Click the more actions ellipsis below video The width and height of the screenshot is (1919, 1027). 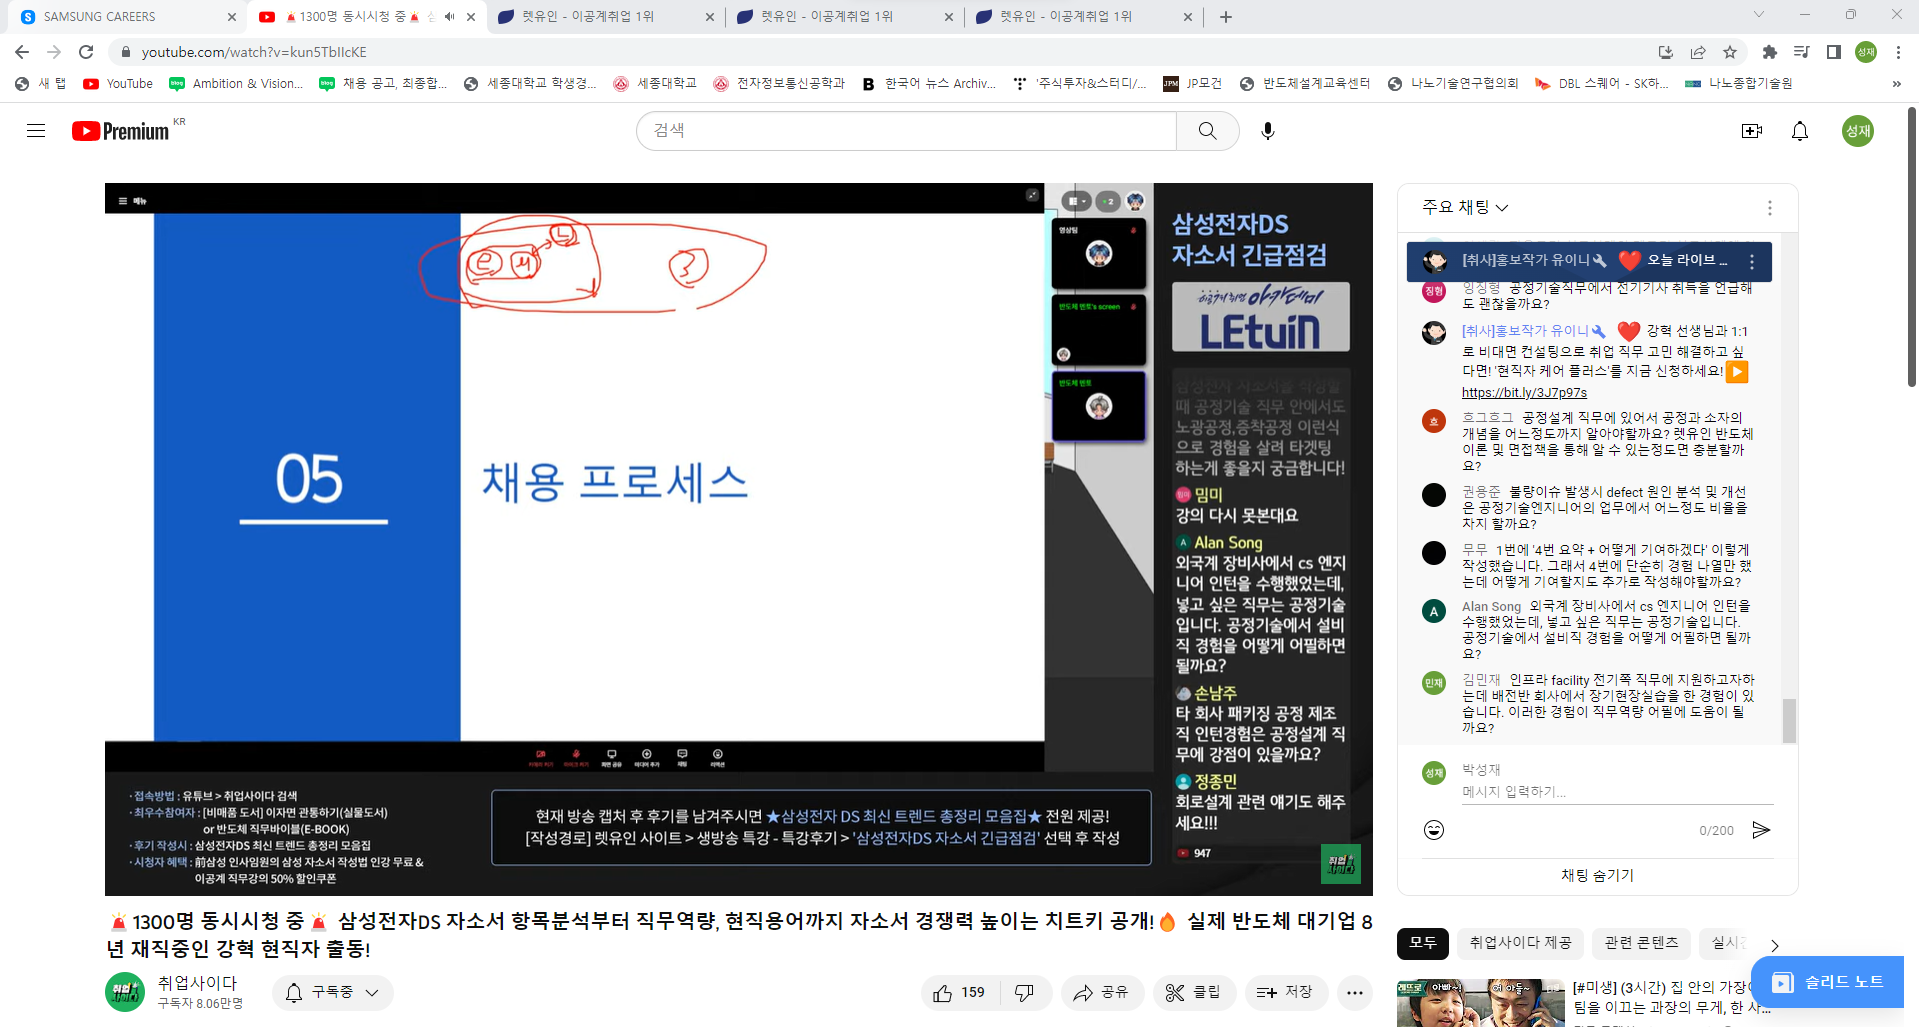click(1354, 992)
